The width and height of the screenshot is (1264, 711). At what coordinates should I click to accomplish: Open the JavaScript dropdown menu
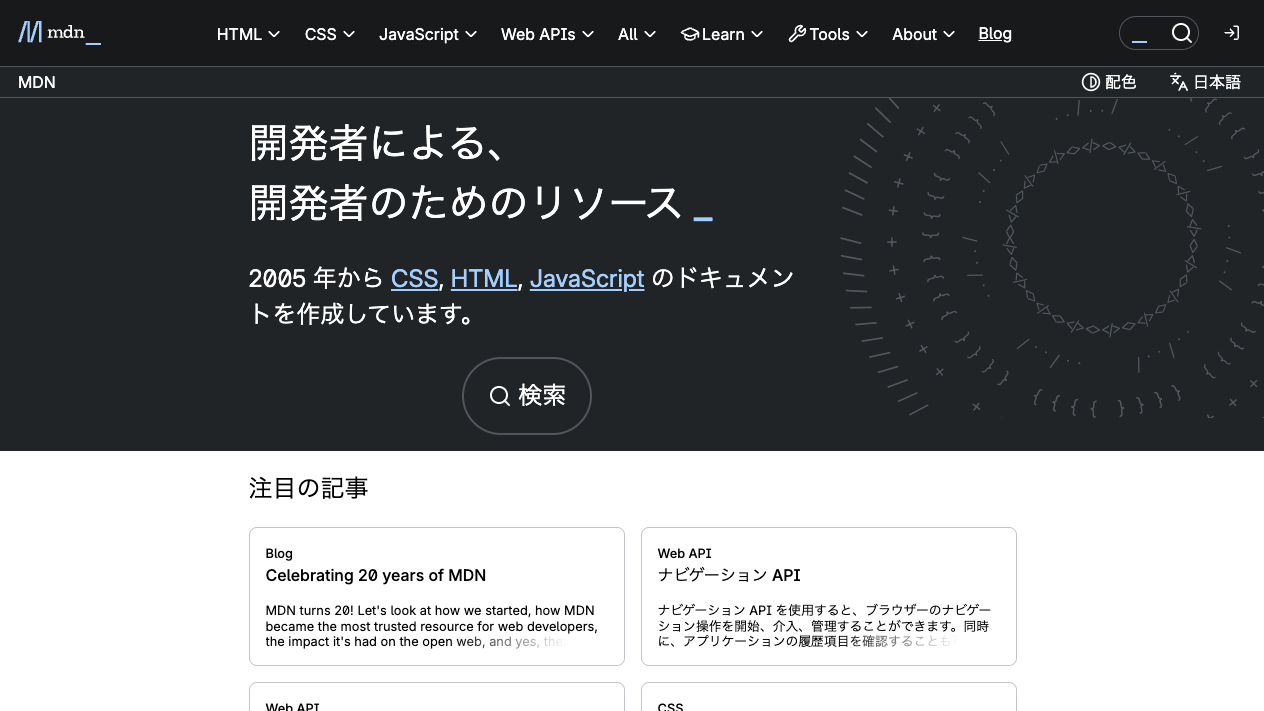427,34
